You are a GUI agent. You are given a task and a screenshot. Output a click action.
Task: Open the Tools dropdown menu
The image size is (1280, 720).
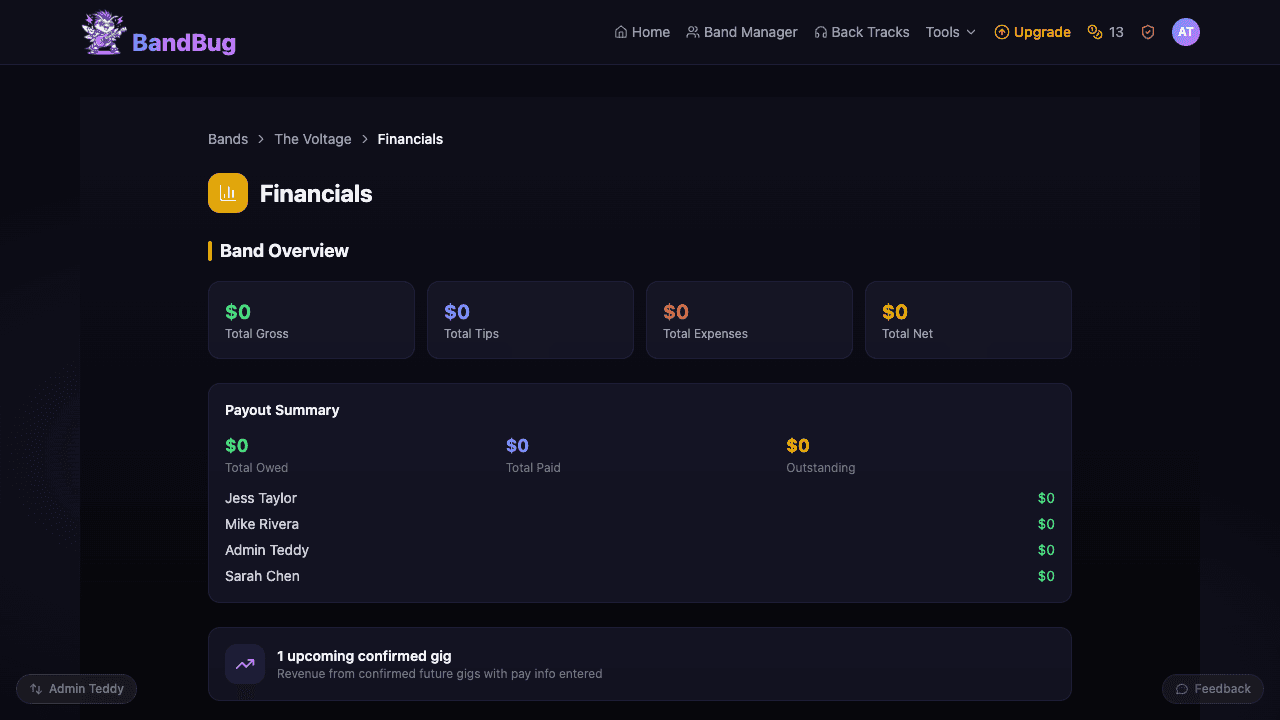pyautogui.click(x=949, y=31)
